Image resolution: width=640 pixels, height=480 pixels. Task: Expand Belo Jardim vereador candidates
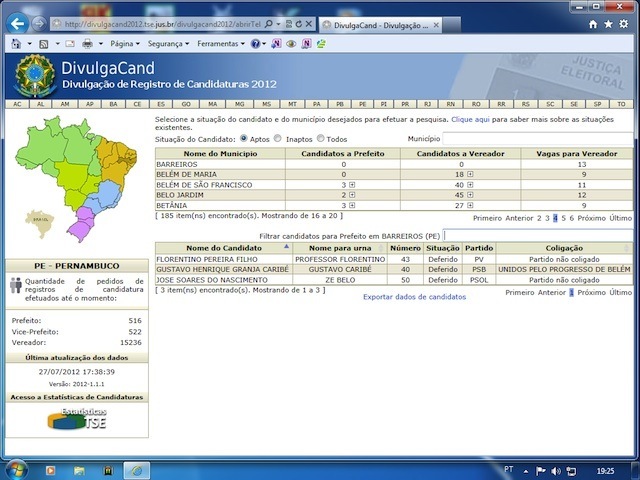[469, 195]
